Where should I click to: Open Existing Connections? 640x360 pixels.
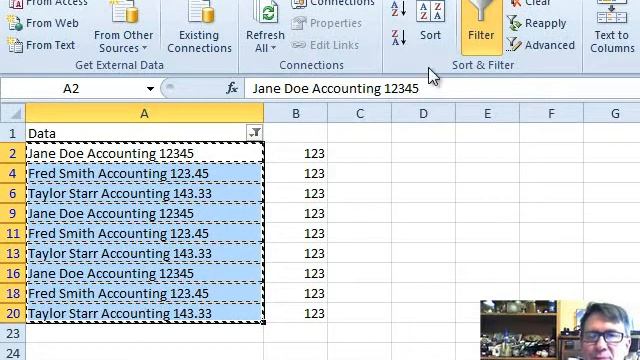(x=199, y=27)
